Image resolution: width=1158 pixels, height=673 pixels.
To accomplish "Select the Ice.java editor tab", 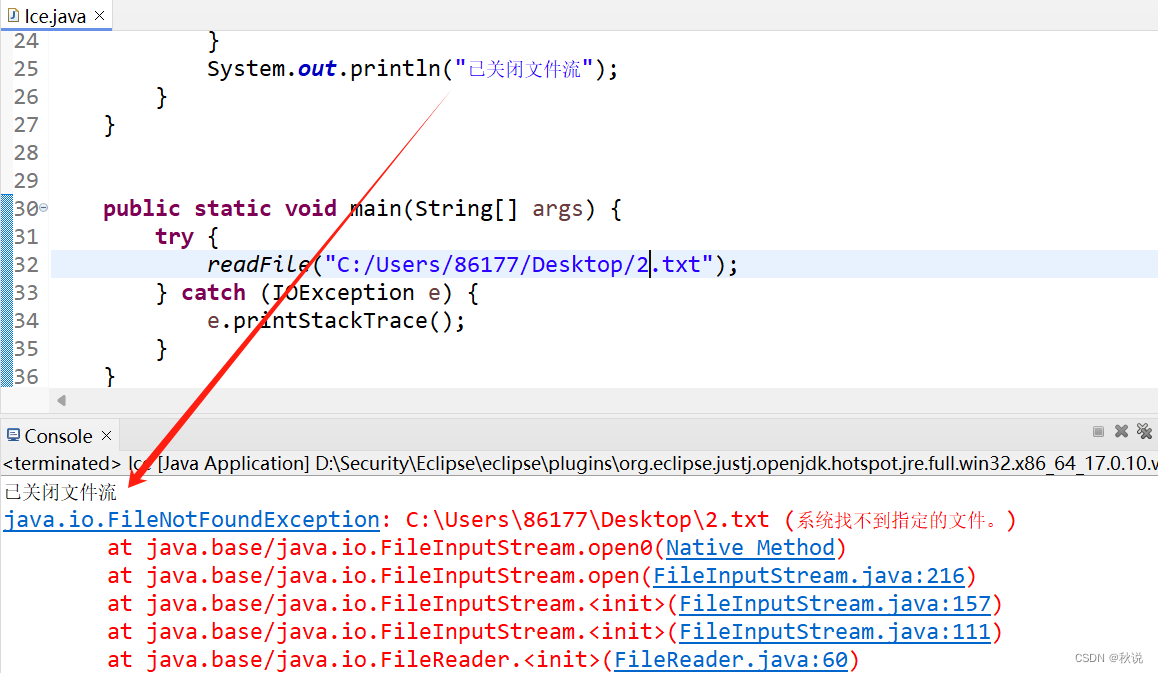I will [x=55, y=16].
